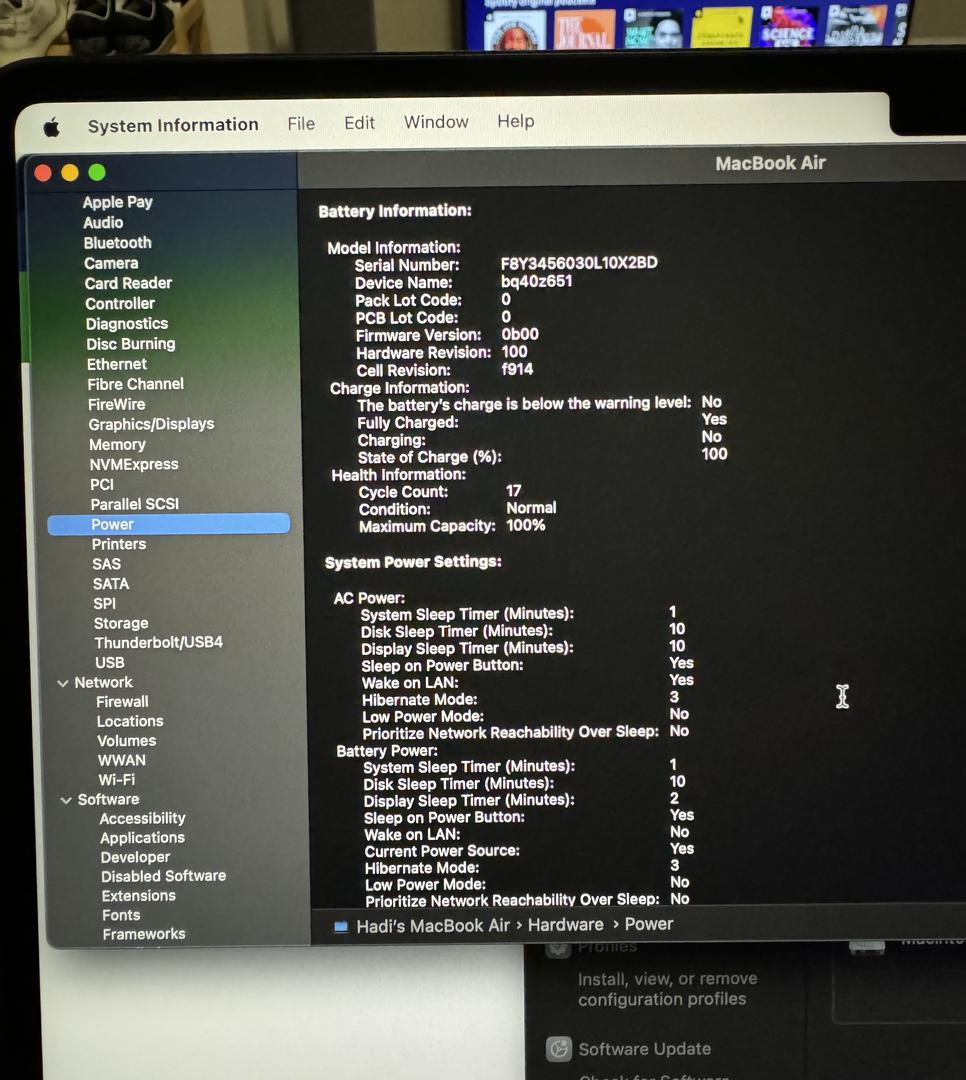Select USB in the sidebar

tap(110, 663)
